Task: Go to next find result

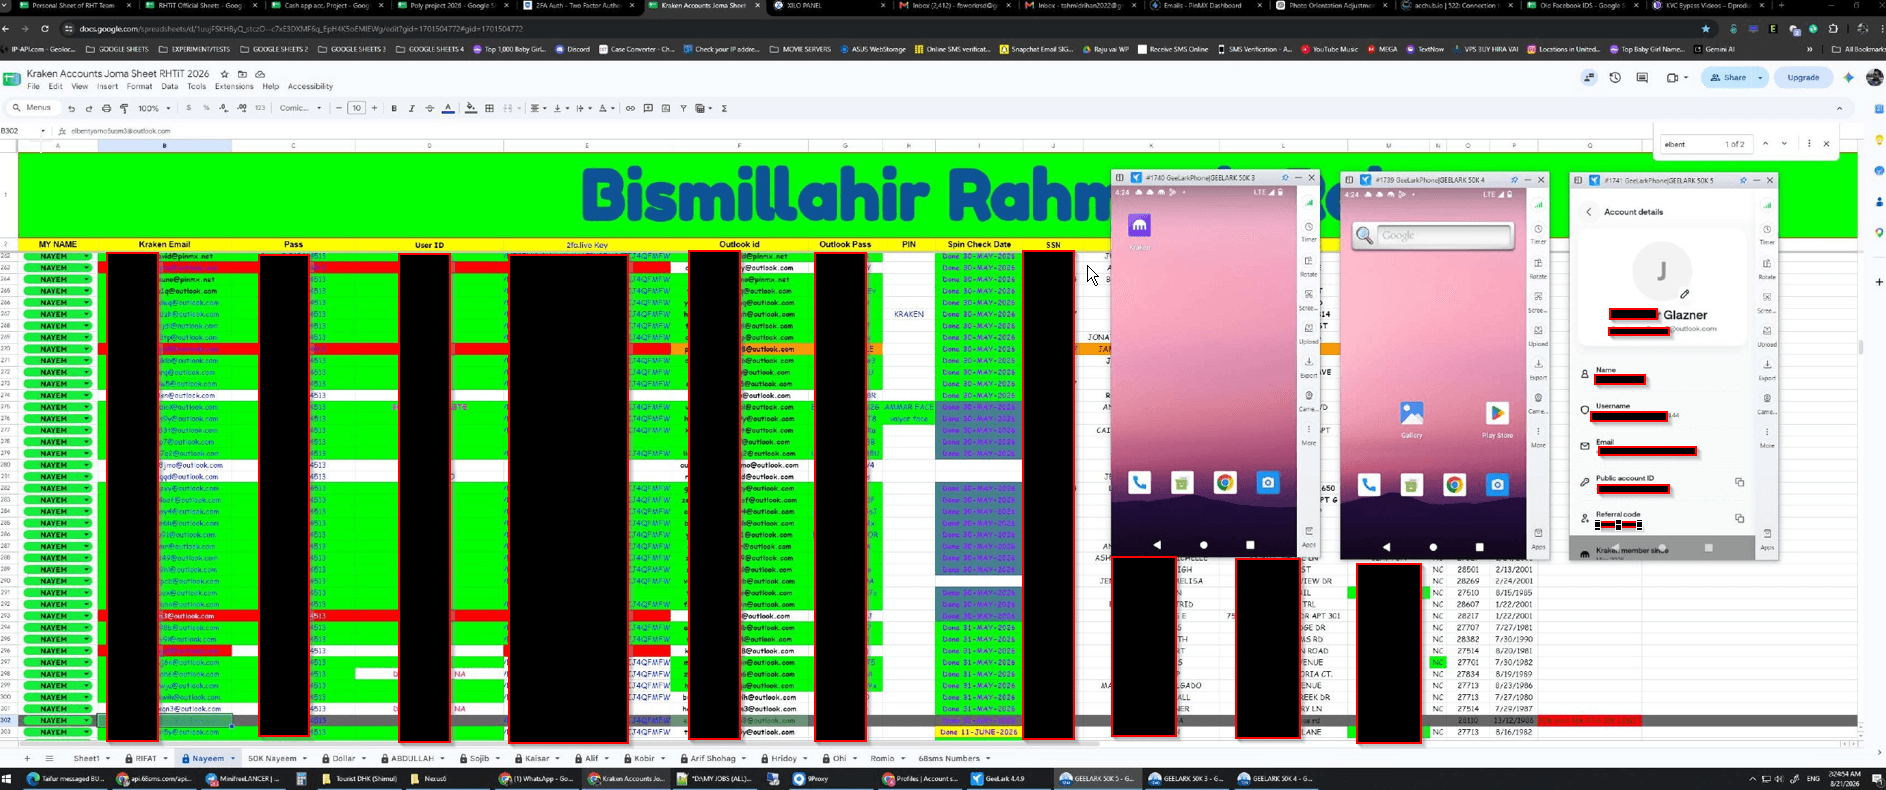Action: [x=1784, y=144]
